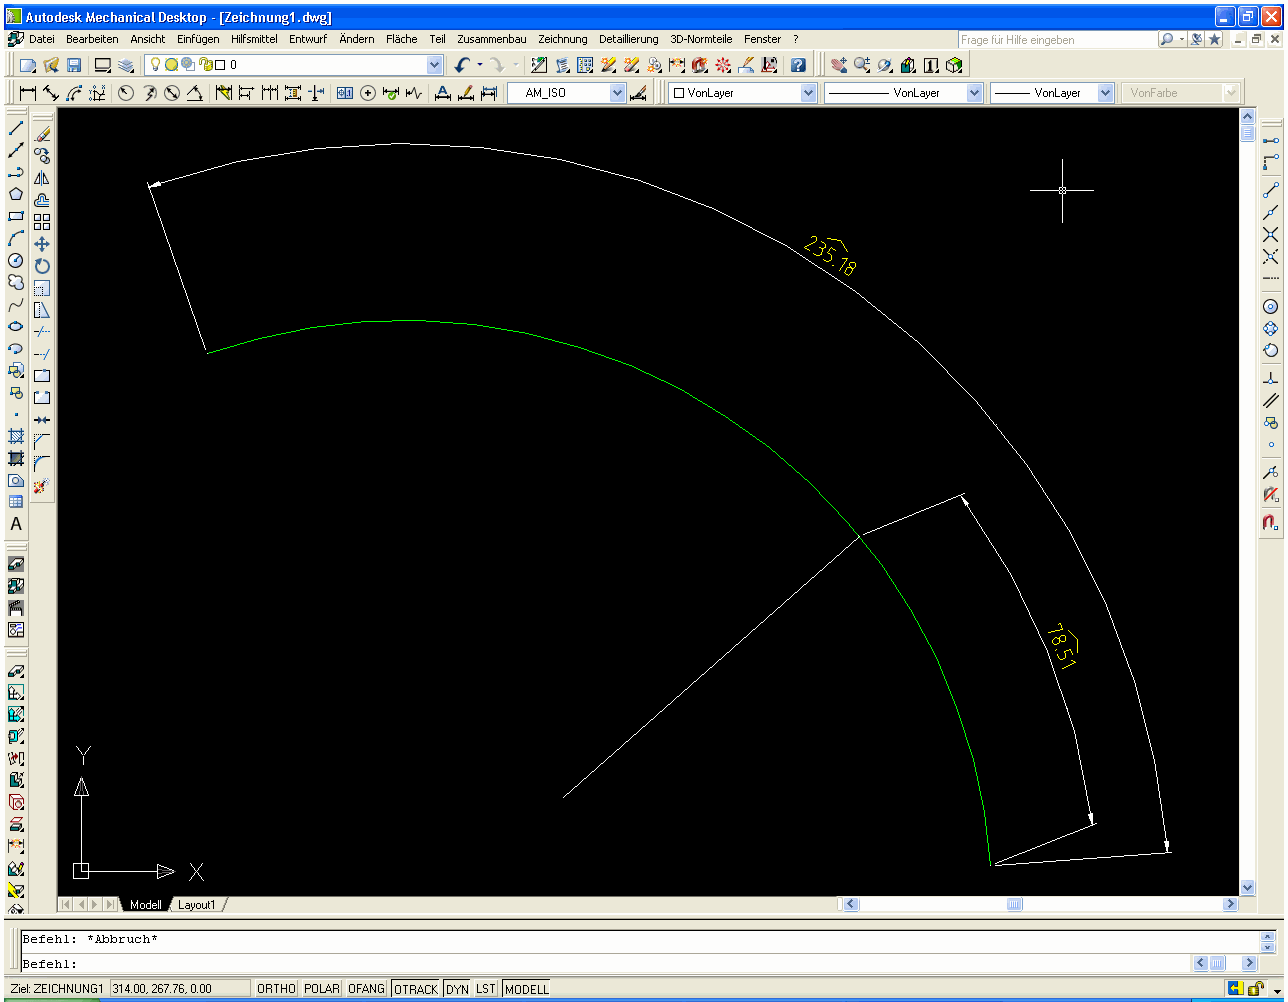
Task: Click the Save drawing icon
Action: click(74, 65)
